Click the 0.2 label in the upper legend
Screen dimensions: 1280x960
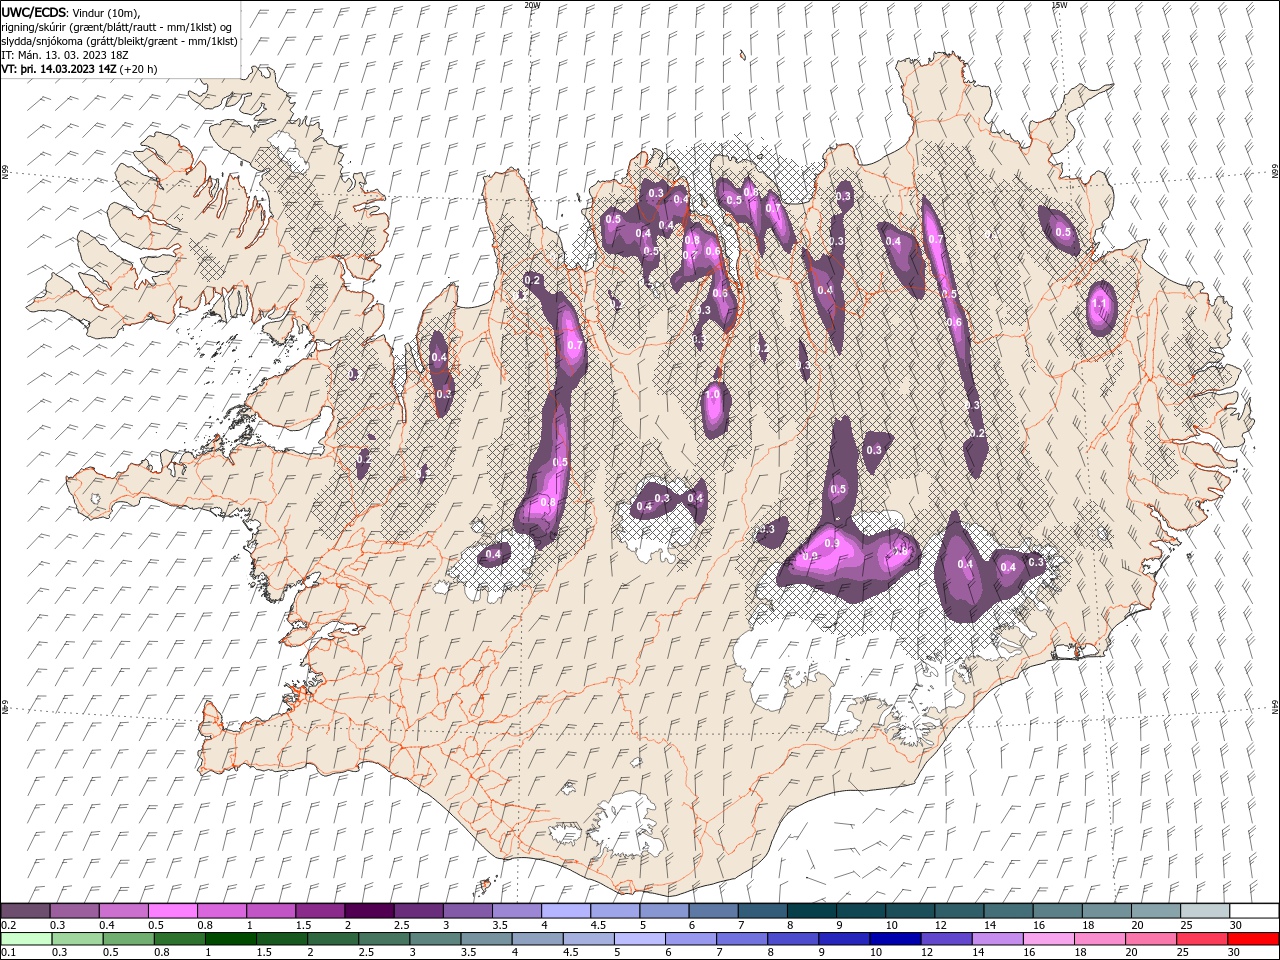[x=7, y=925]
